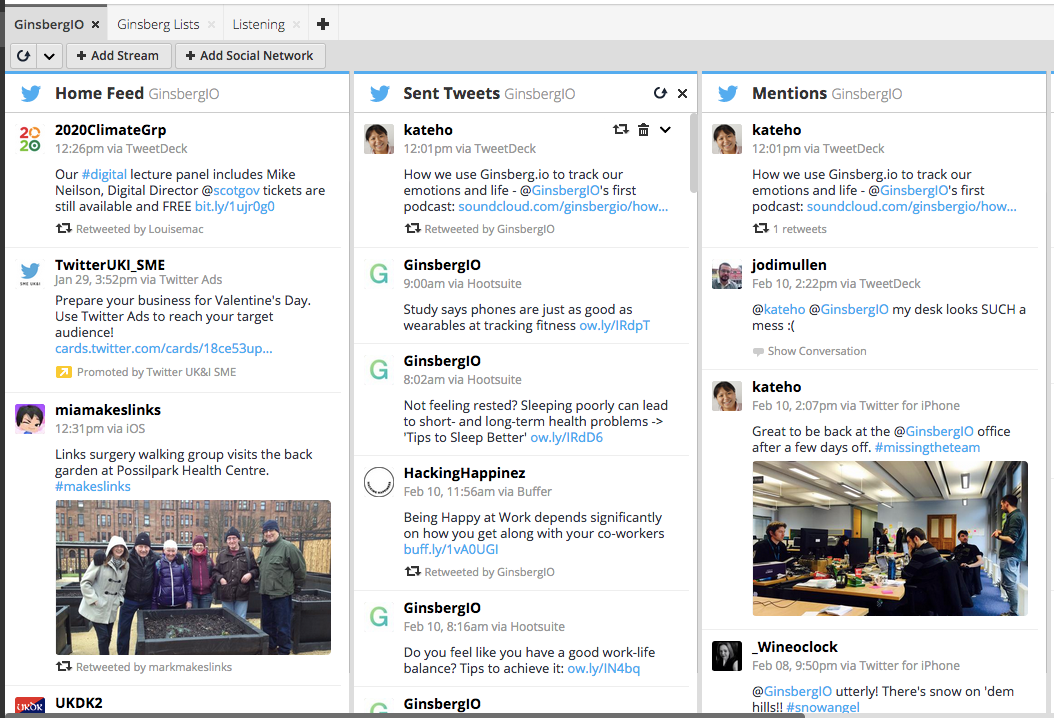Open 2020ClimateGrp profile avatar
1054x718 pixels.
click(30, 138)
